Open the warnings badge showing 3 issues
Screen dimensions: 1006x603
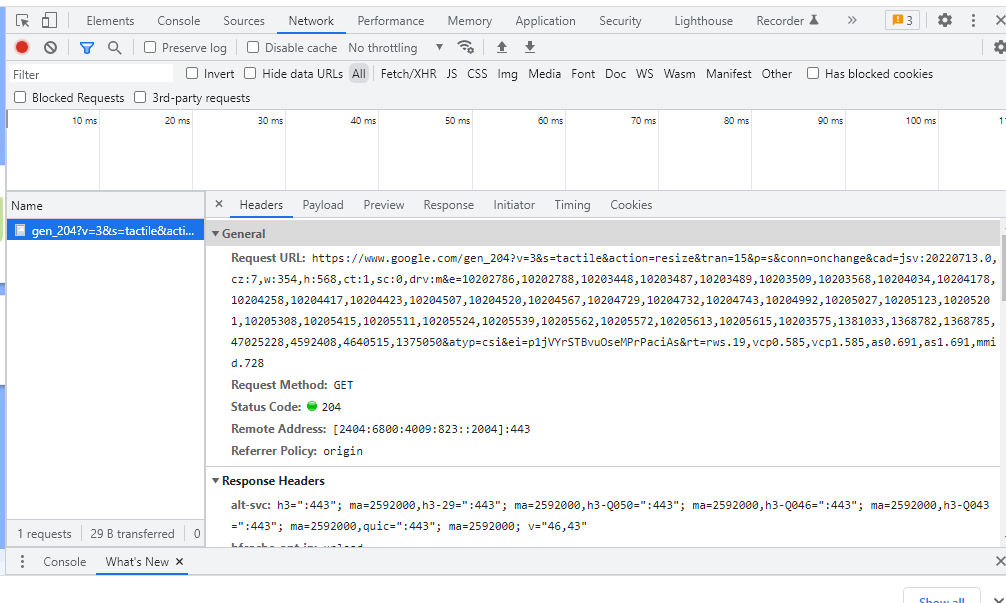pos(903,20)
